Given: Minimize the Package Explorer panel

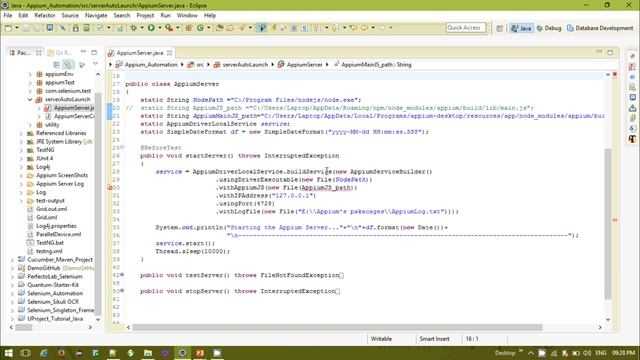Looking at the screenshot, I should point(83,52).
